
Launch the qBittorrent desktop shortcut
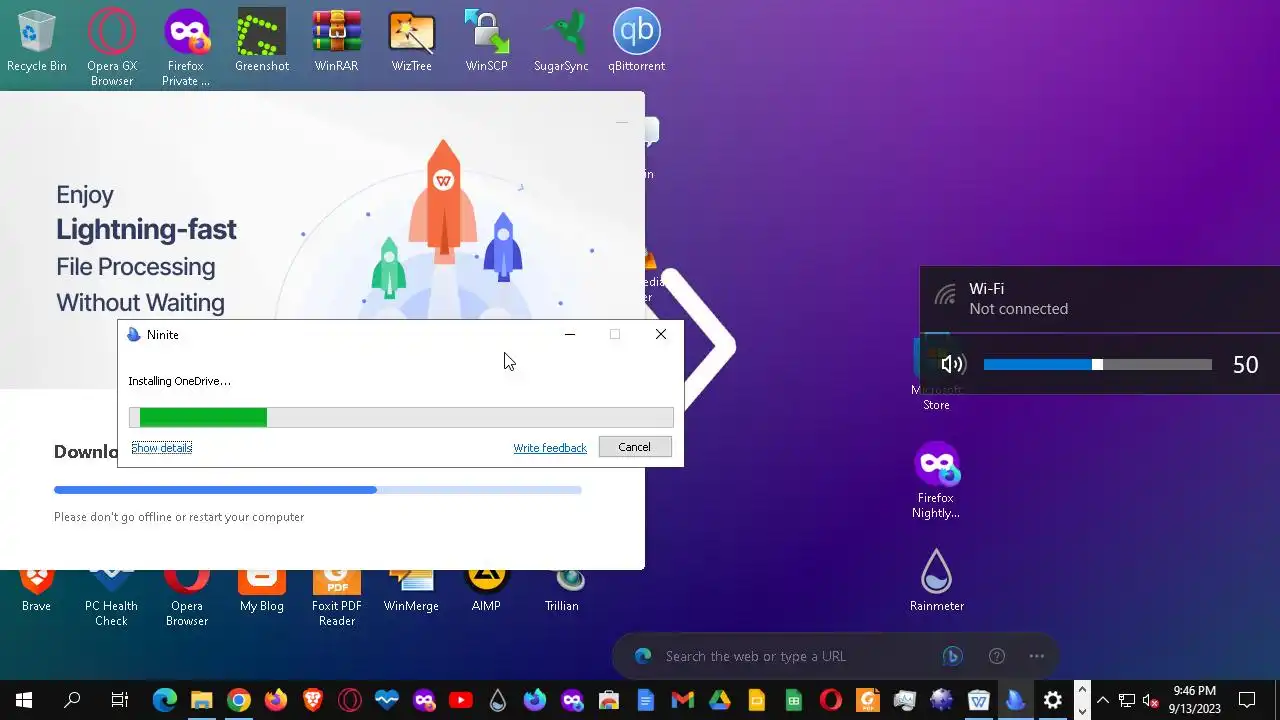[x=637, y=42]
